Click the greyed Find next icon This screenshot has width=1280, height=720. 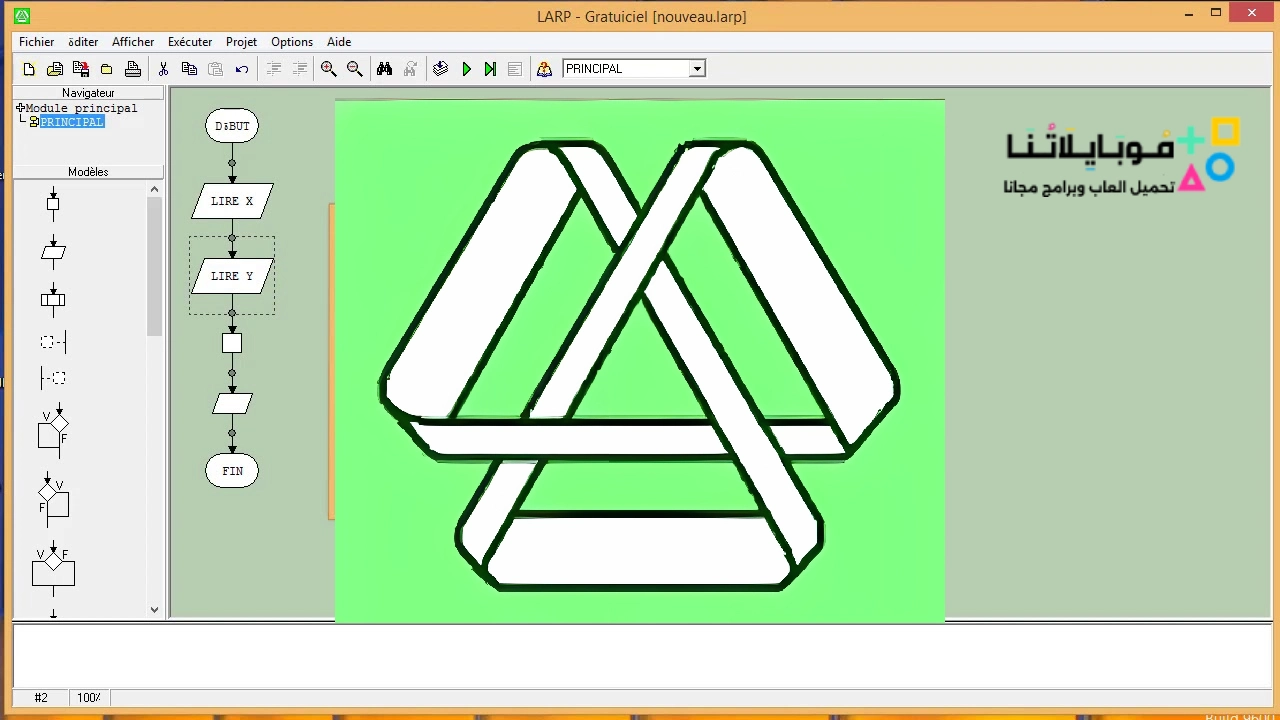[x=410, y=69]
